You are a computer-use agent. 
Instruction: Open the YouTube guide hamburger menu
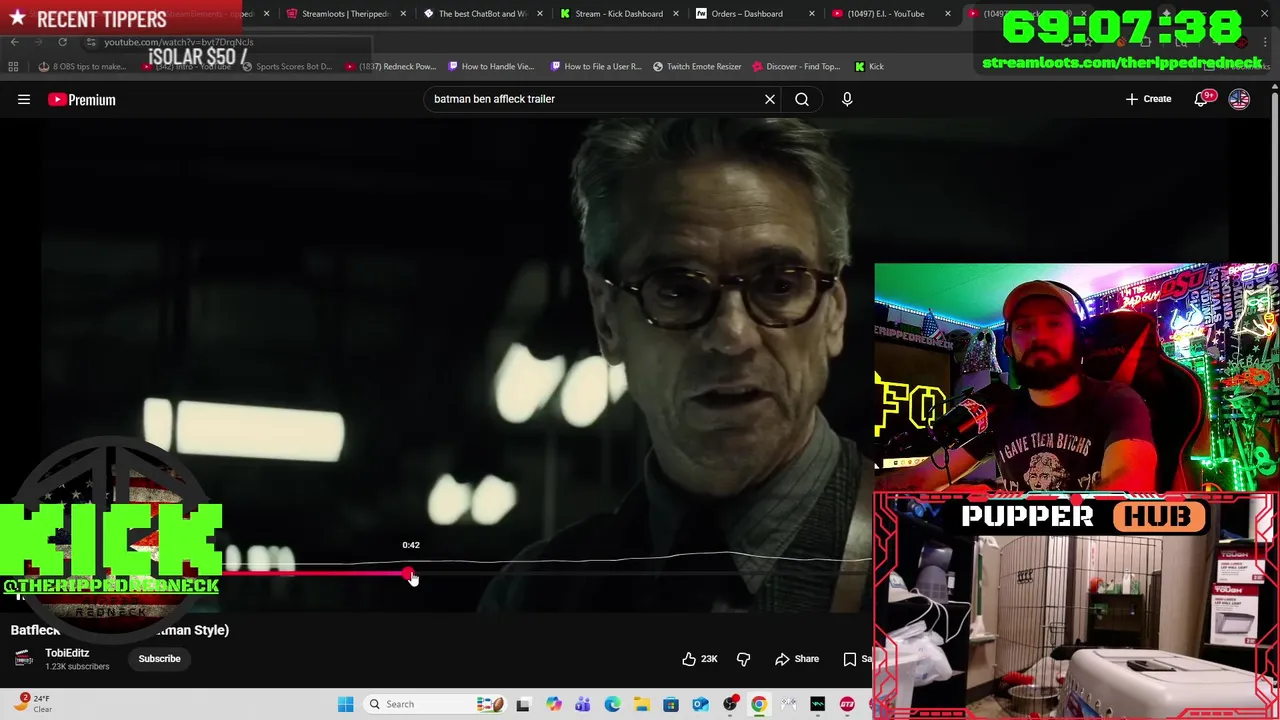pos(24,99)
